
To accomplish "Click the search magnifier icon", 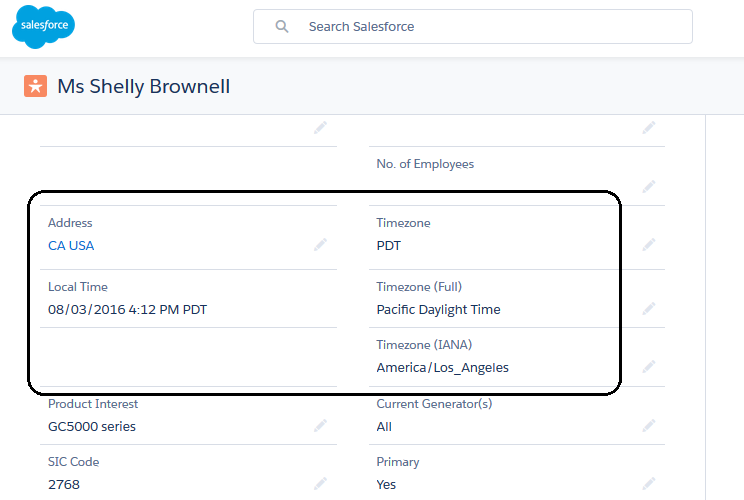I will click(282, 27).
